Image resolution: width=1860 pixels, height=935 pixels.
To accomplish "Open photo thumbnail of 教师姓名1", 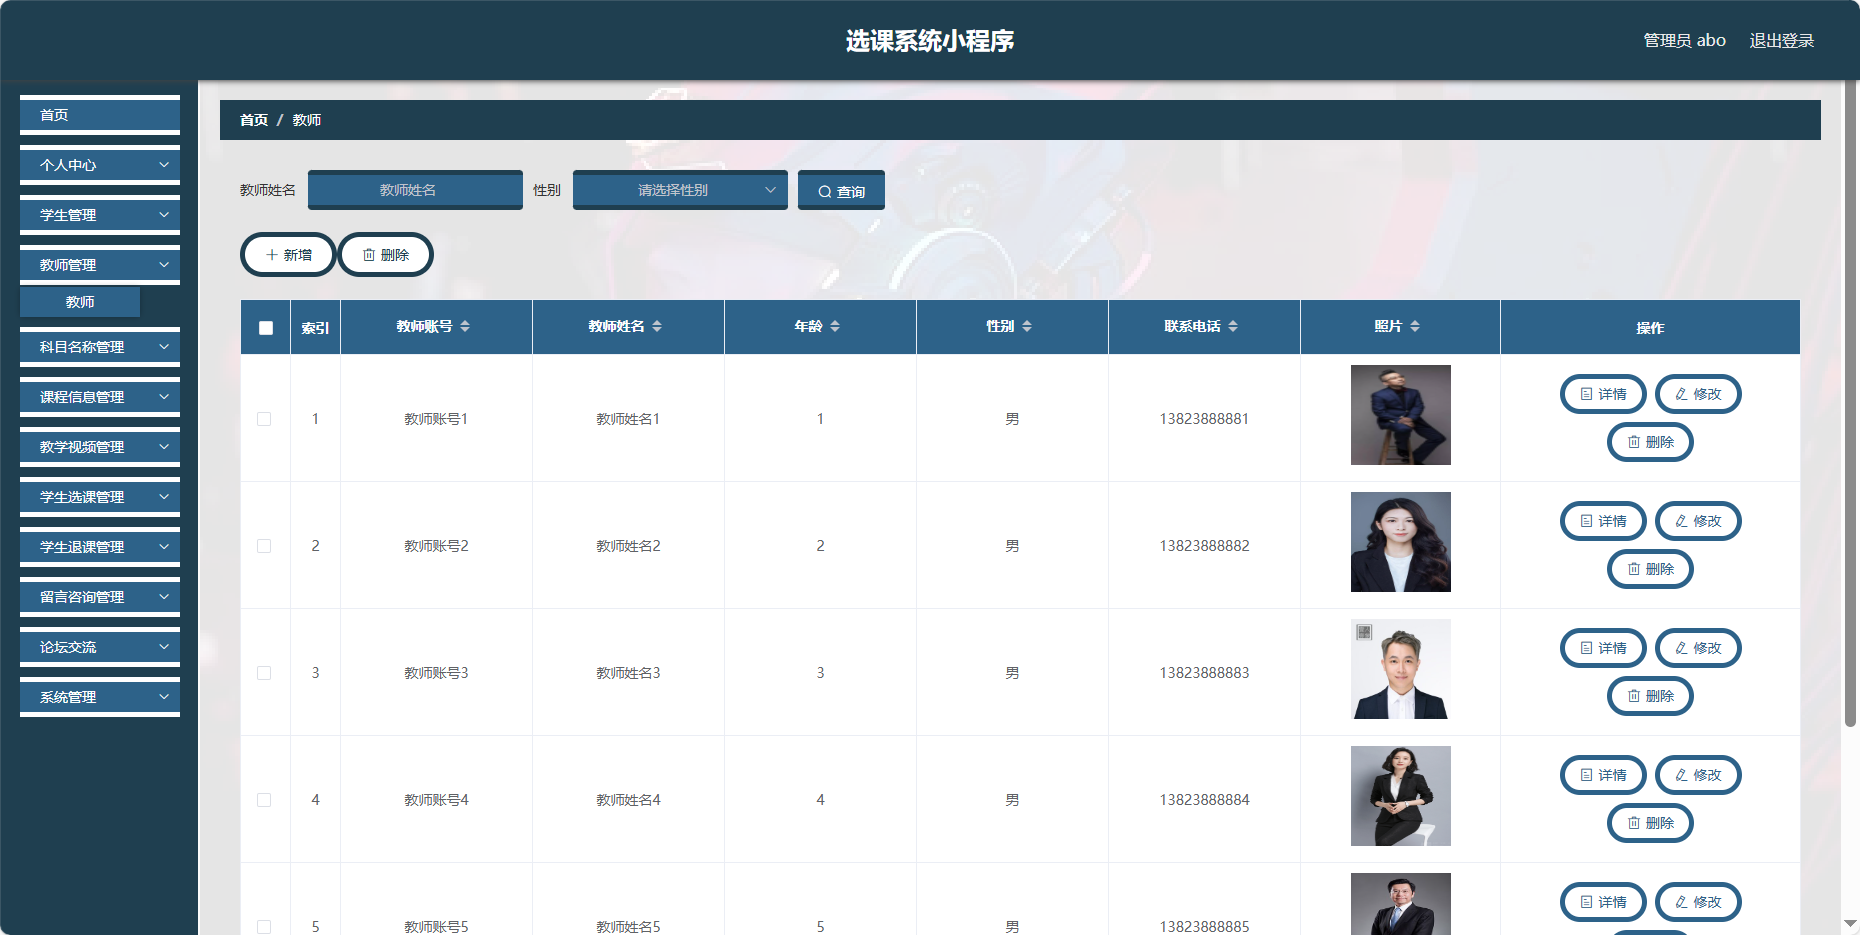I will [x=1400, y=415].
